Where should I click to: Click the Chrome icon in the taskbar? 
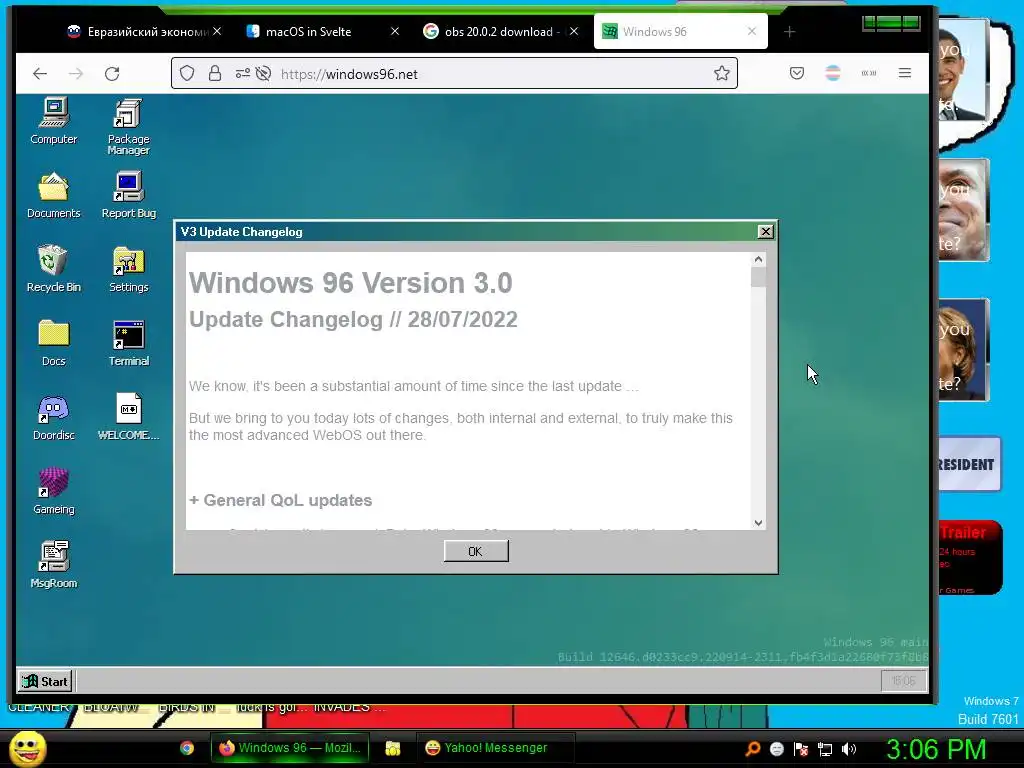[x=187, y=748]
